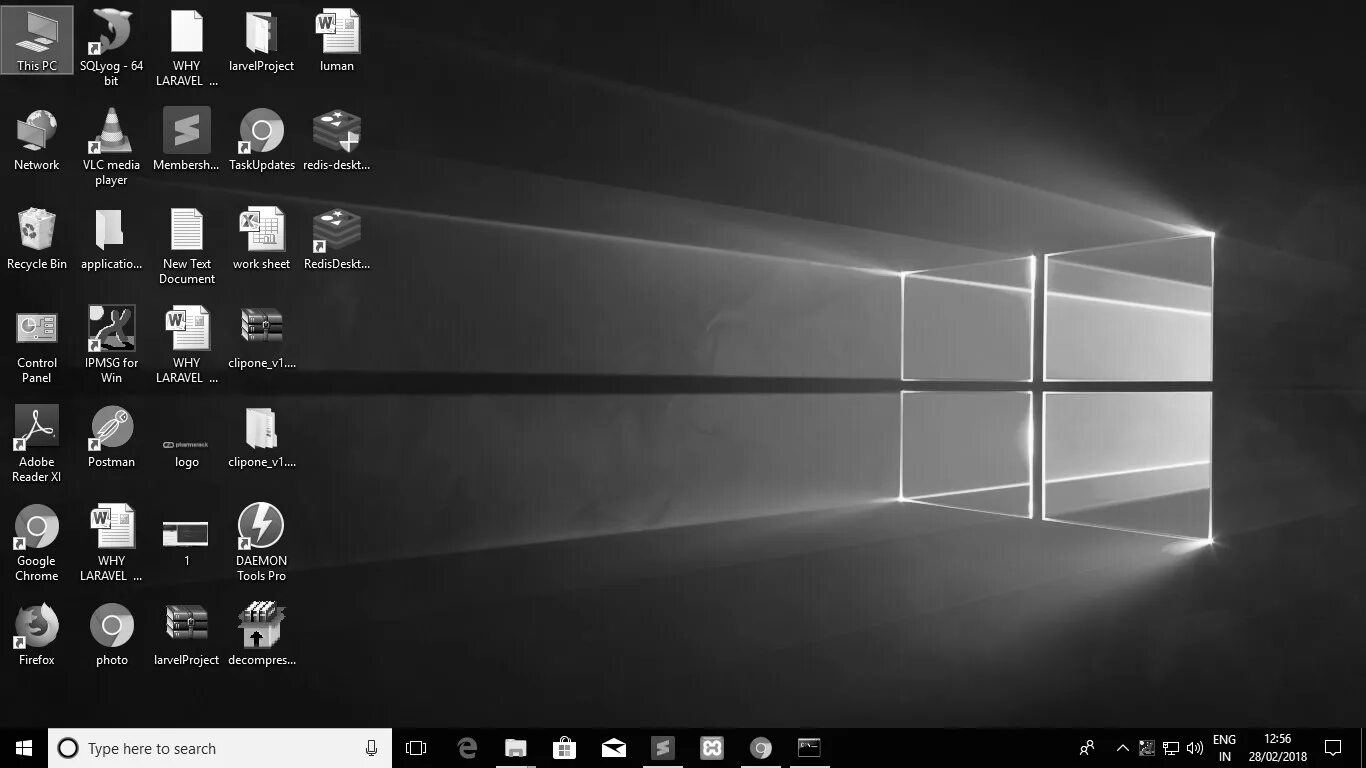Open the volume control tray icon
Screen dimensions: 1366x768
1194,748
